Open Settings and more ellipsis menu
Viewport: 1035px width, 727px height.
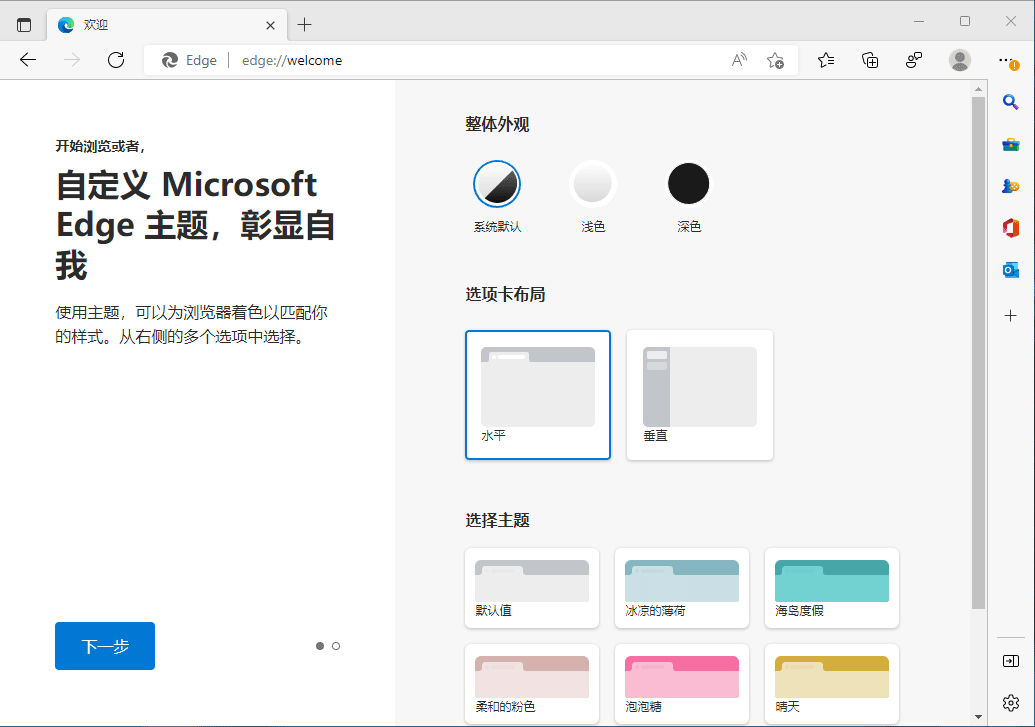(x=1007, y=60)
